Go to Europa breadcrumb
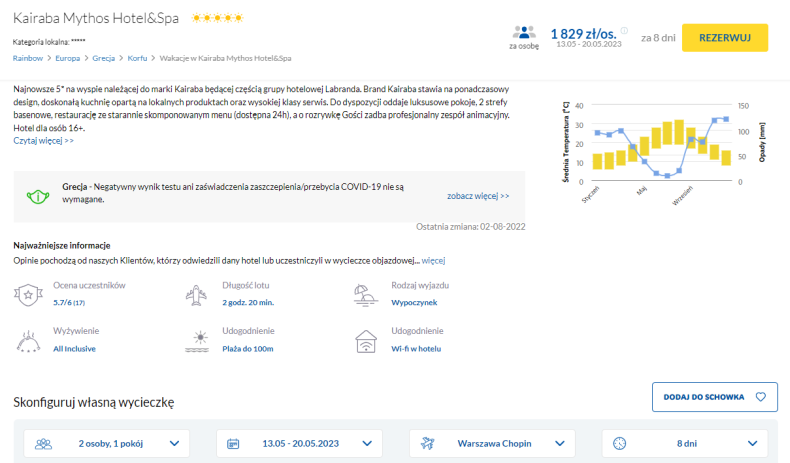790x463 pixels. (x=68, y=58)
